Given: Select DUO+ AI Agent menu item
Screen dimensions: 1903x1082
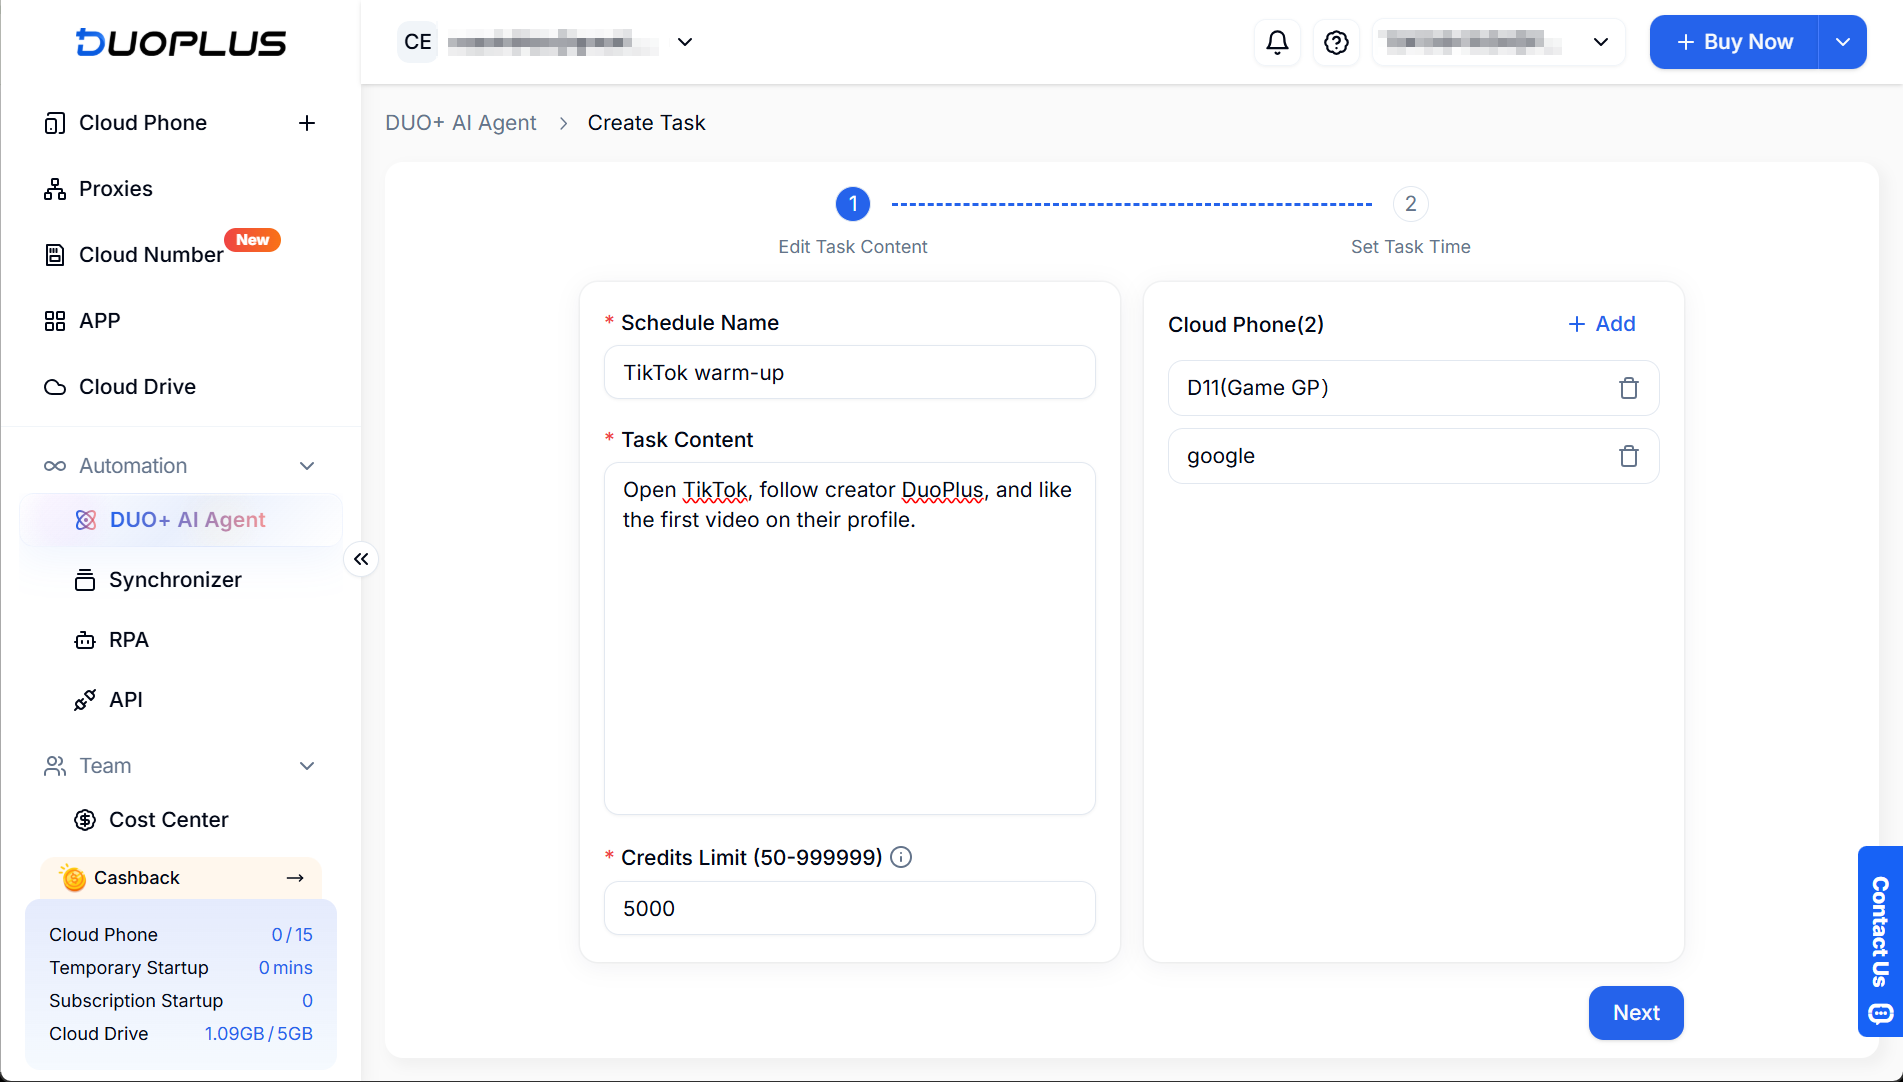Looking at the screenshot, I should tap(181, 520).
